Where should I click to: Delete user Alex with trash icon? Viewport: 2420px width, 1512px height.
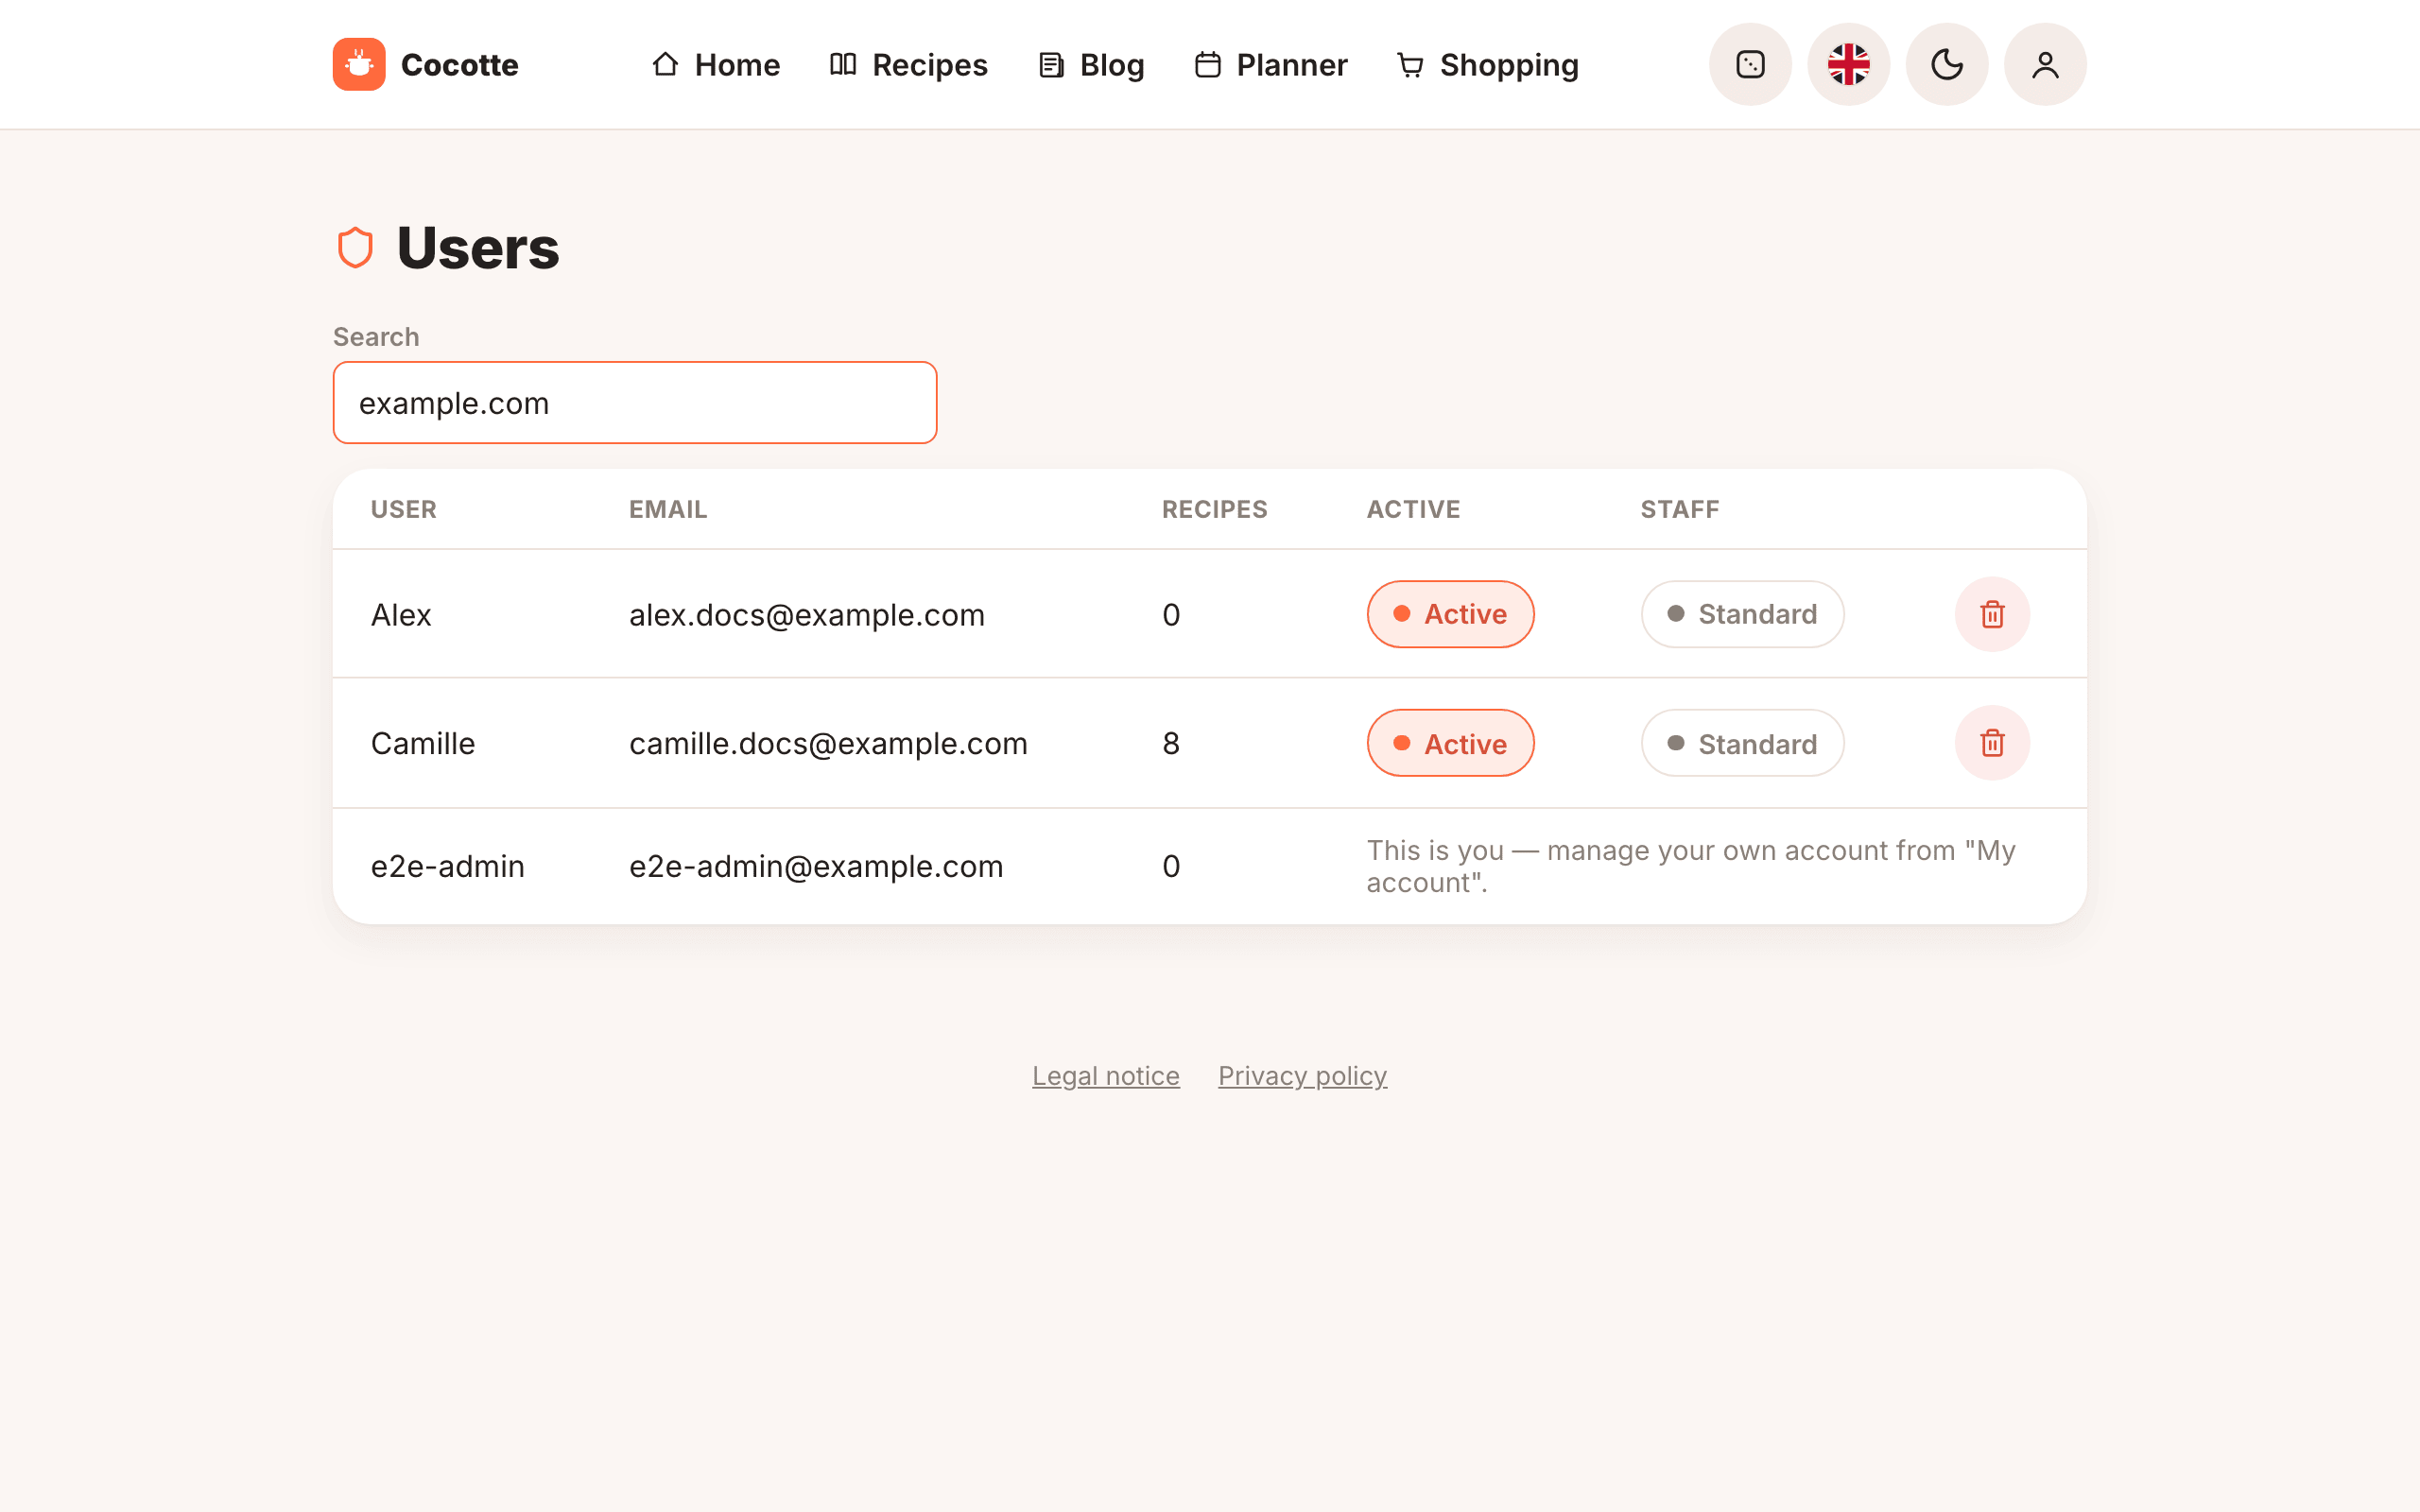pos(1992,614)
